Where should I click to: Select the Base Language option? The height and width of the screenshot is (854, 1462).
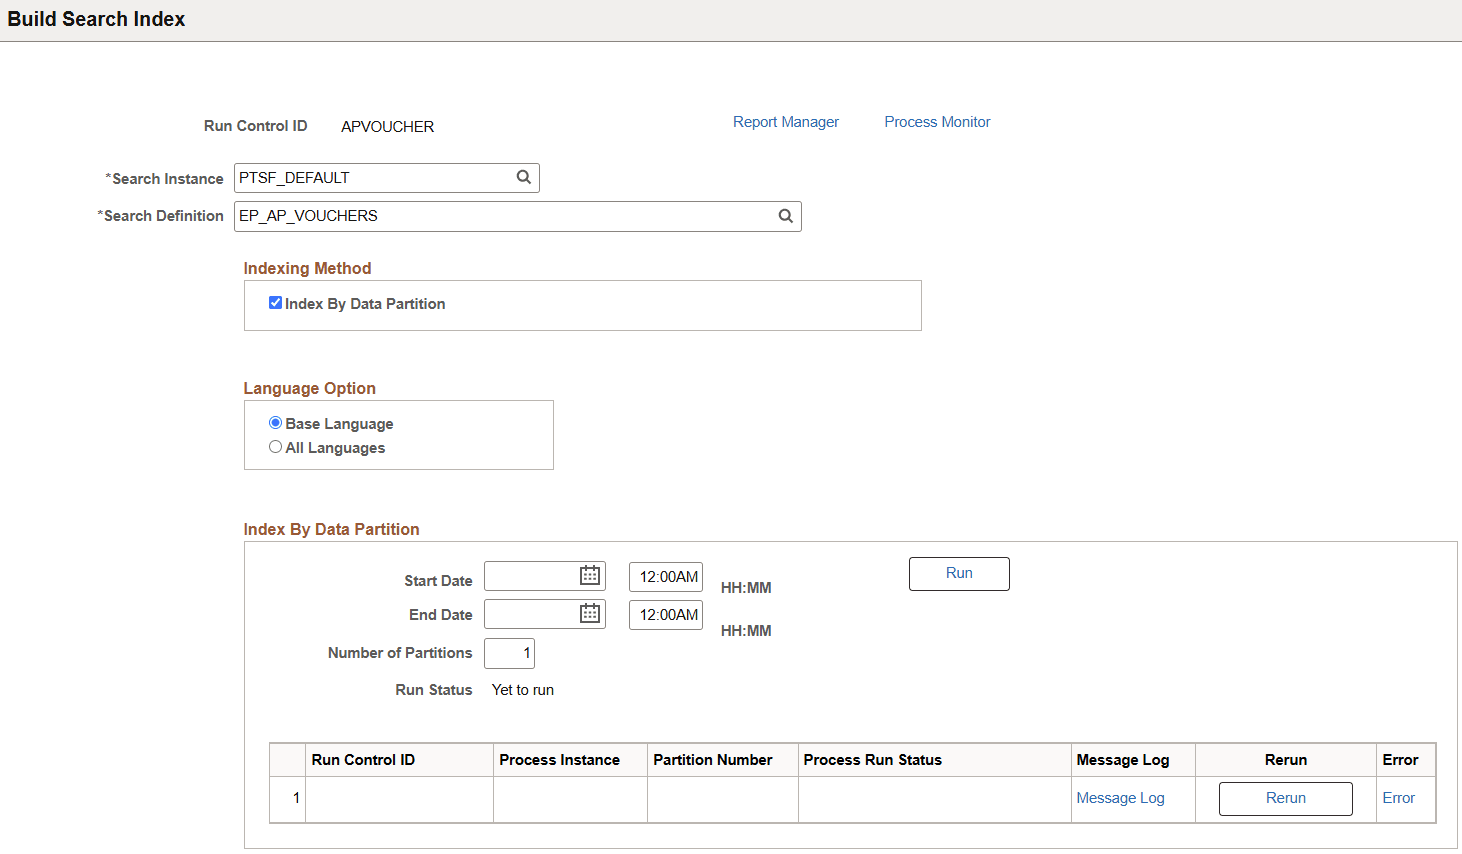click(x=275, y=422)
